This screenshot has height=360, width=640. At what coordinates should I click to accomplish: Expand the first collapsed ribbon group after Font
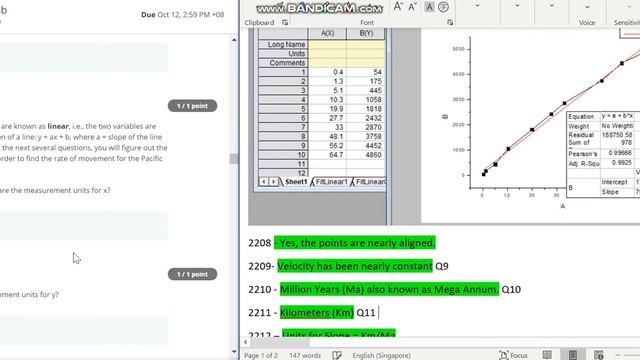477,6
